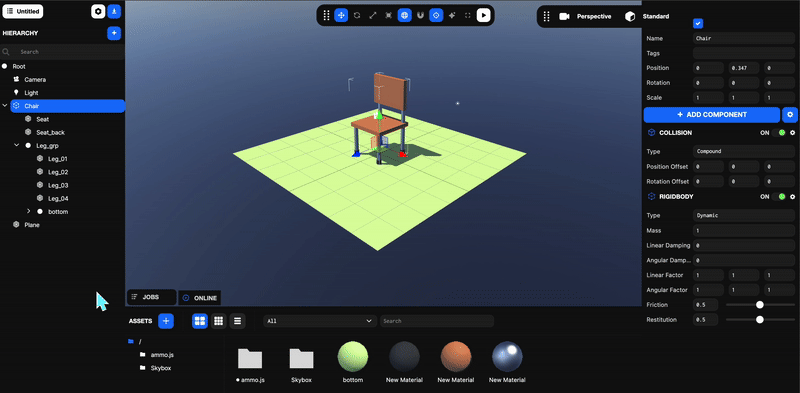
Task: Collapse the Chair entity arrow
Action: pyautogui.click(x=5, y=106)
